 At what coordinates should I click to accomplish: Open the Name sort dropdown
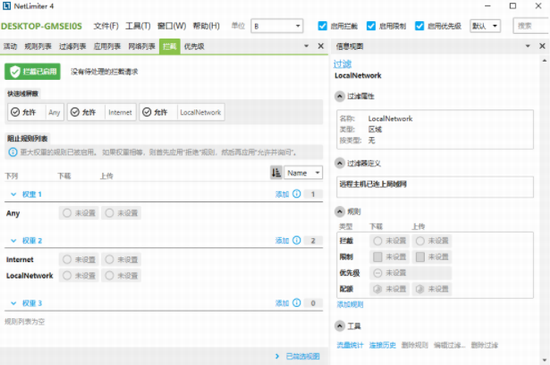tap(303, 173)
